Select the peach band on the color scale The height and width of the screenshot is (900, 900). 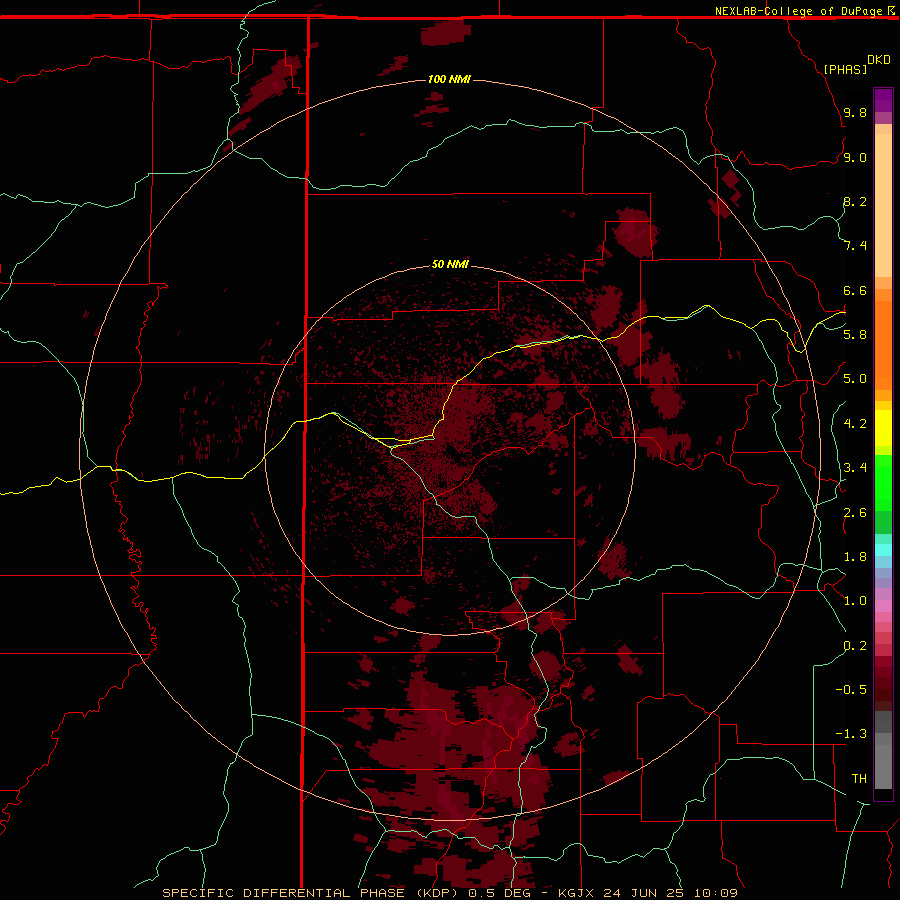883,205
